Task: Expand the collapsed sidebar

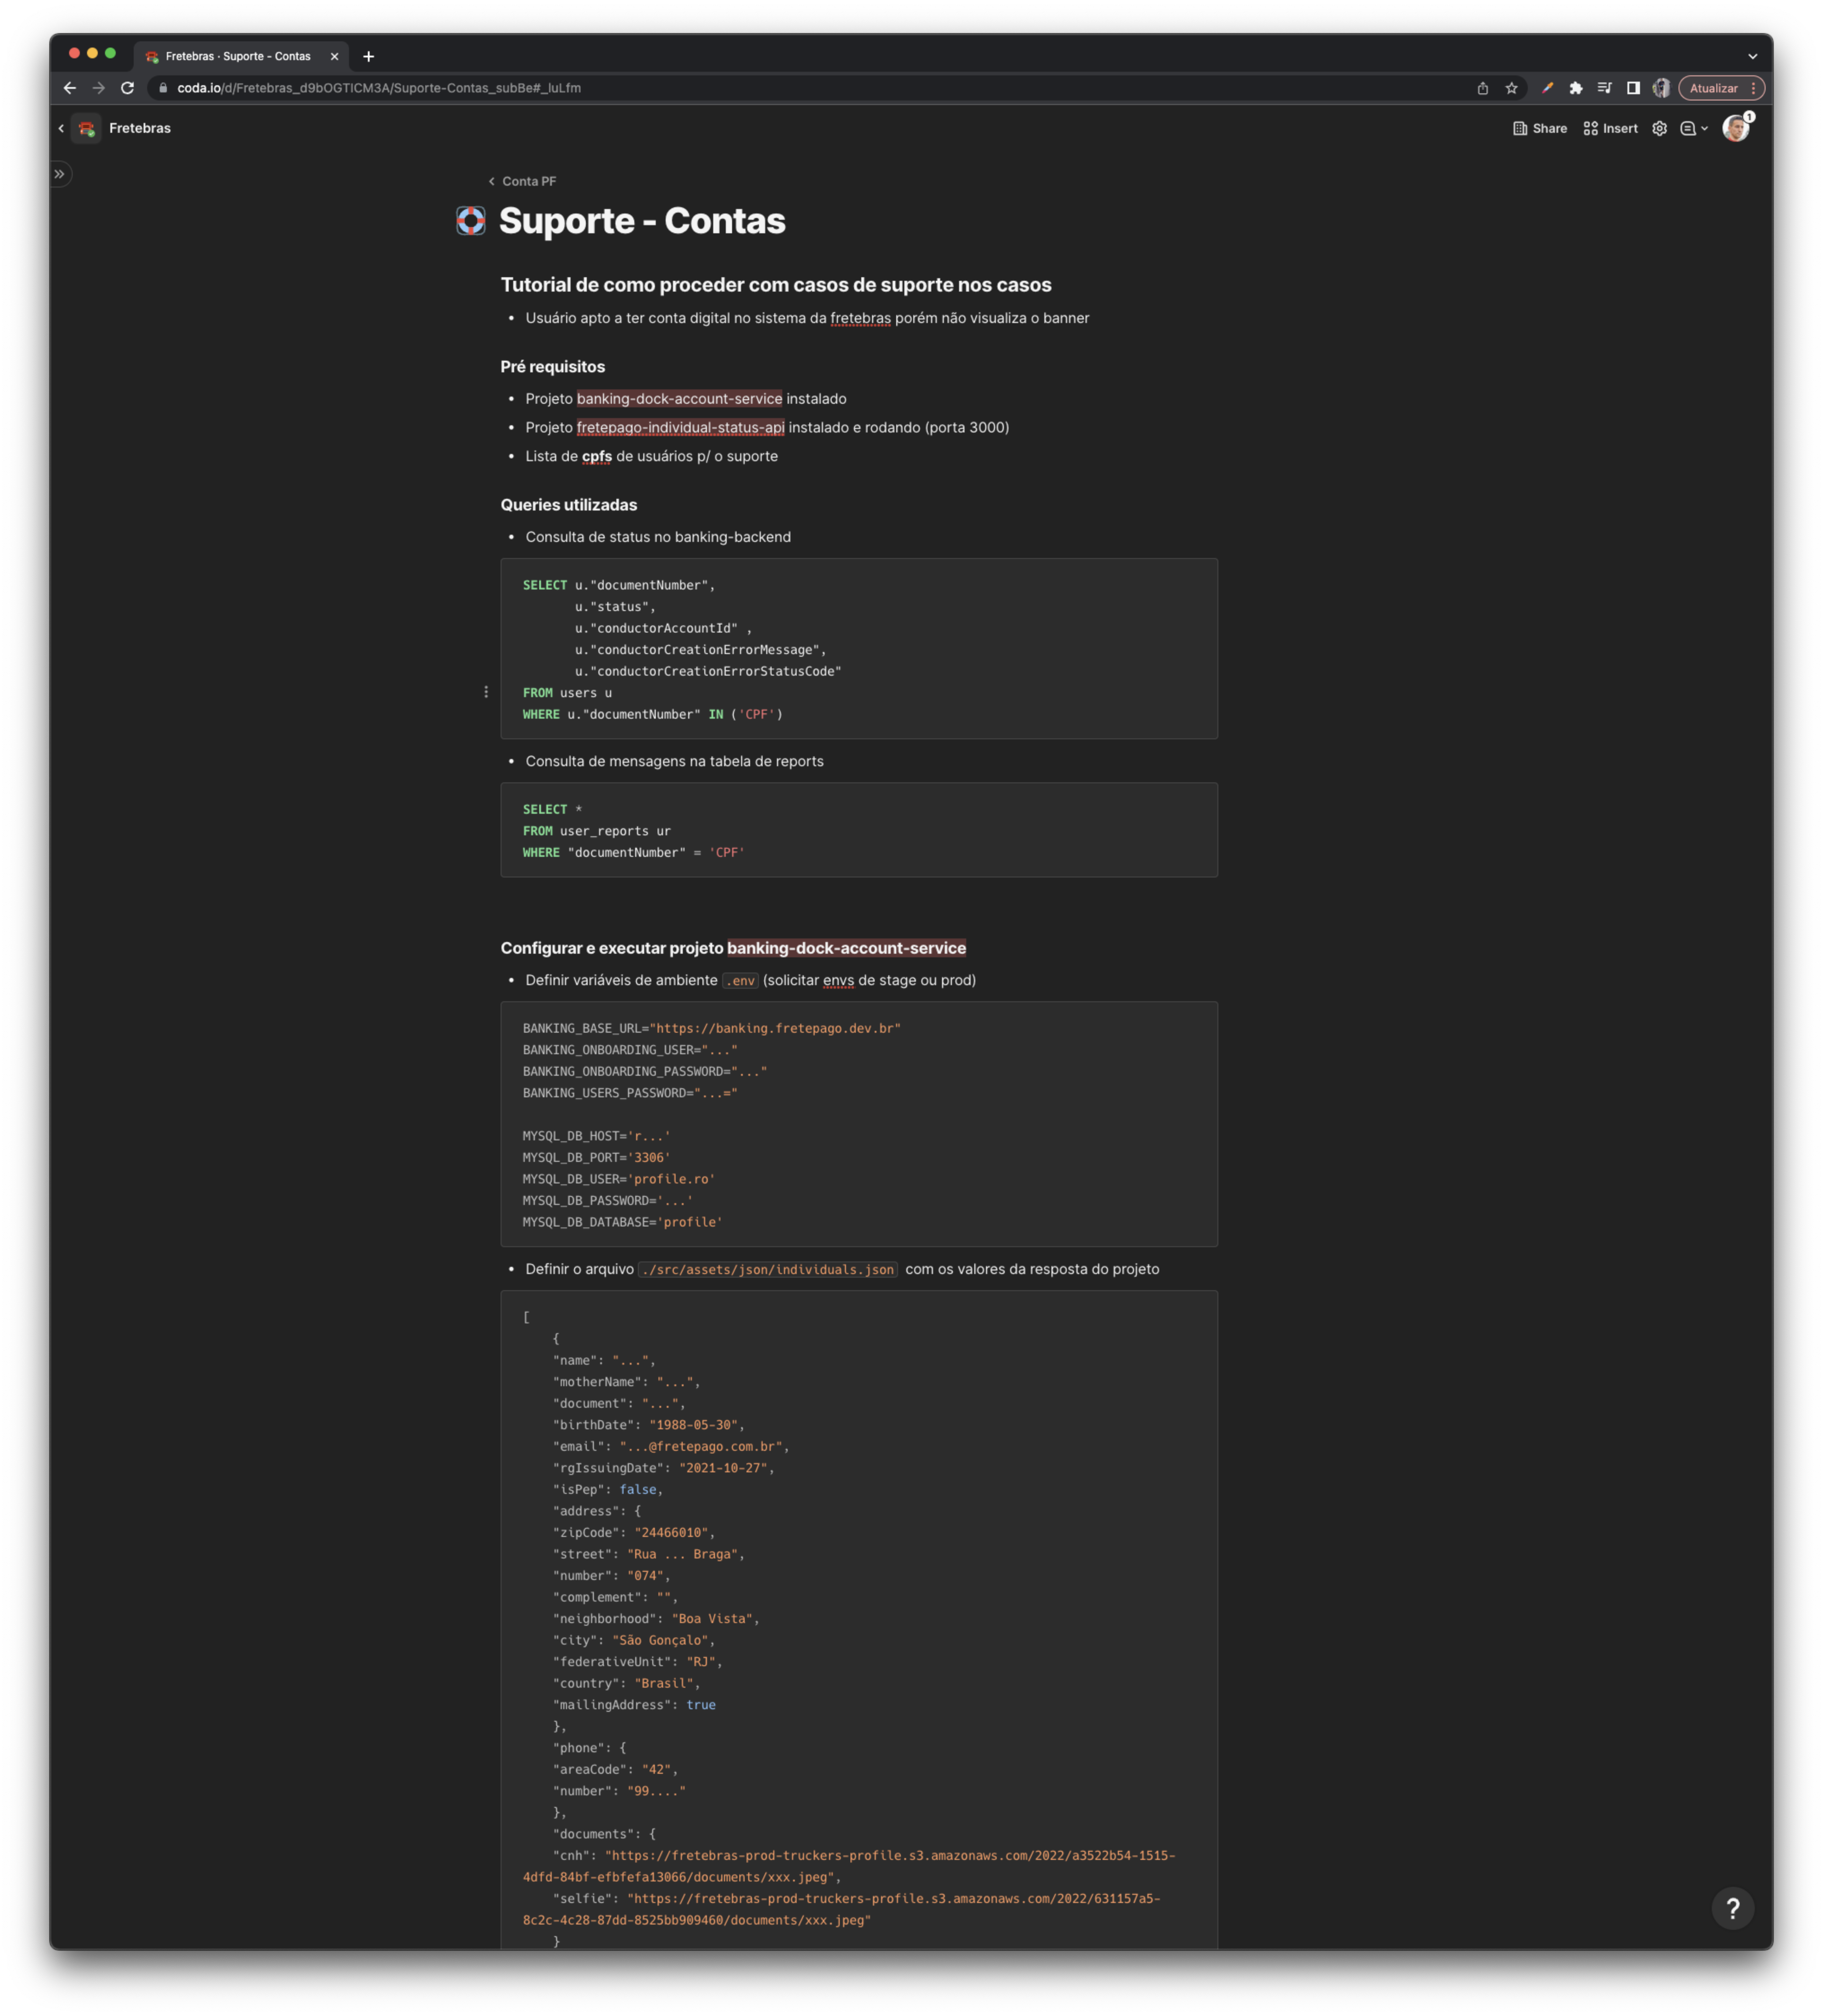Action: point(60,174)
